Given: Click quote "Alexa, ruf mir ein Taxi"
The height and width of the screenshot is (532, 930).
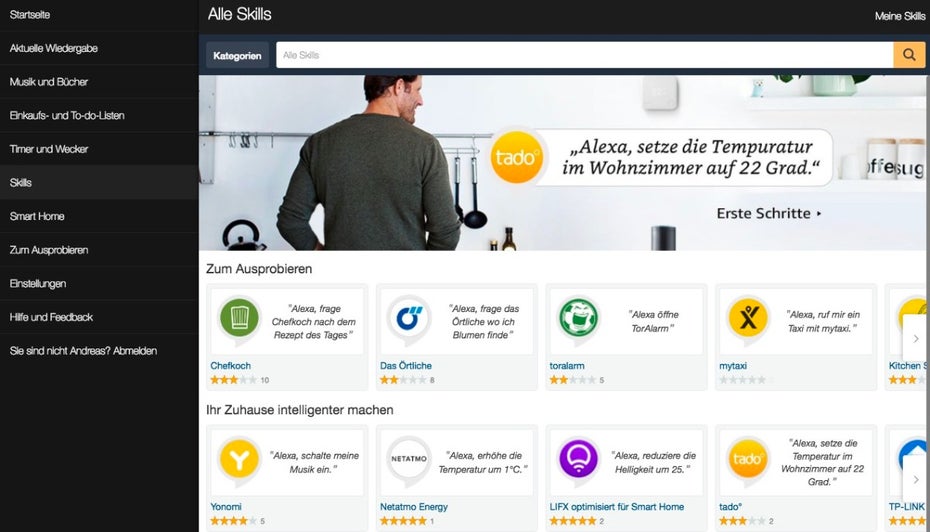Looking at the screenshot, I should [822, 321].
